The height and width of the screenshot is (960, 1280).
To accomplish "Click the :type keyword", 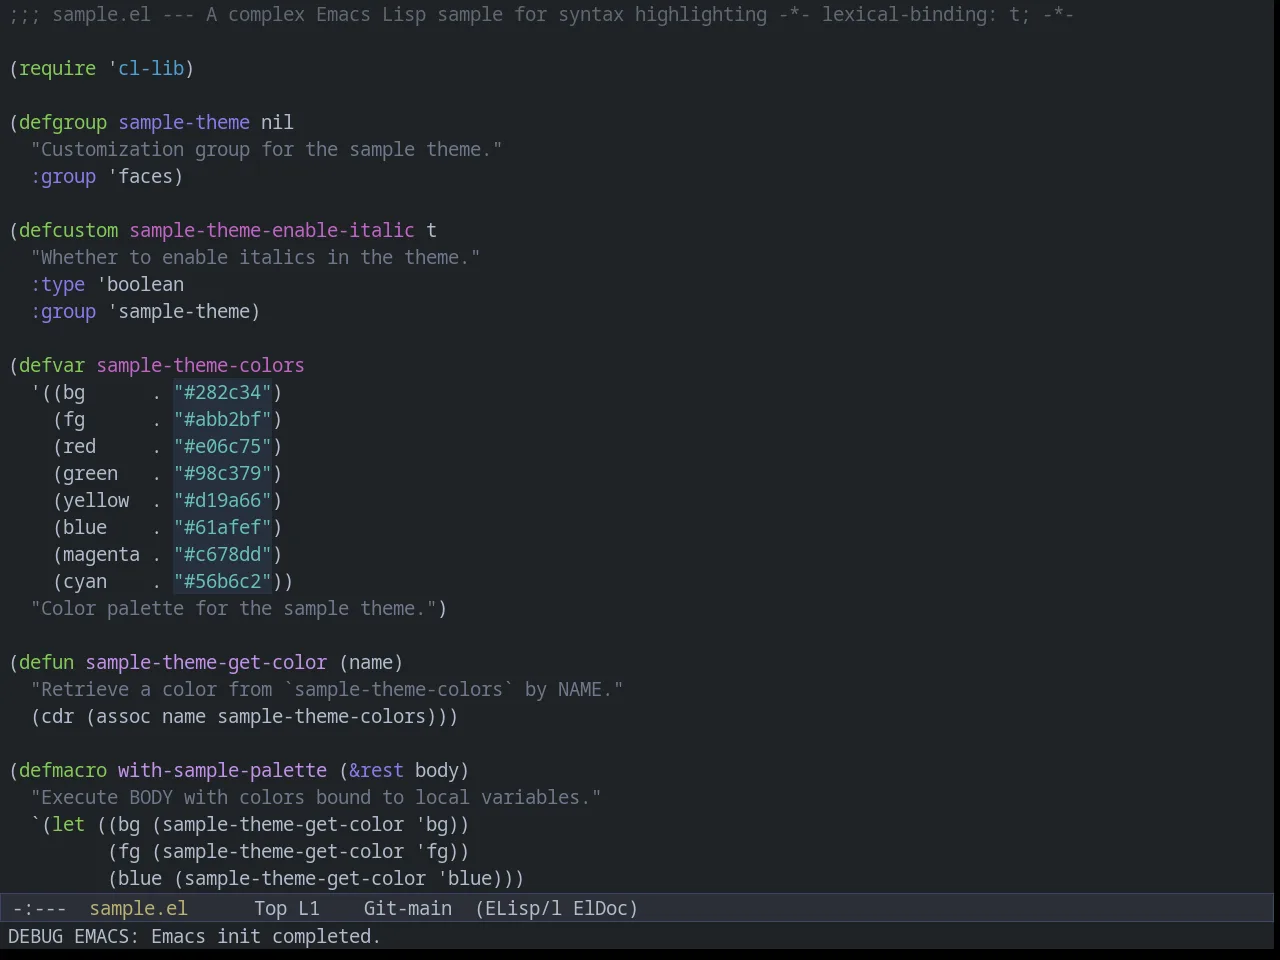I will pos(58,284).
